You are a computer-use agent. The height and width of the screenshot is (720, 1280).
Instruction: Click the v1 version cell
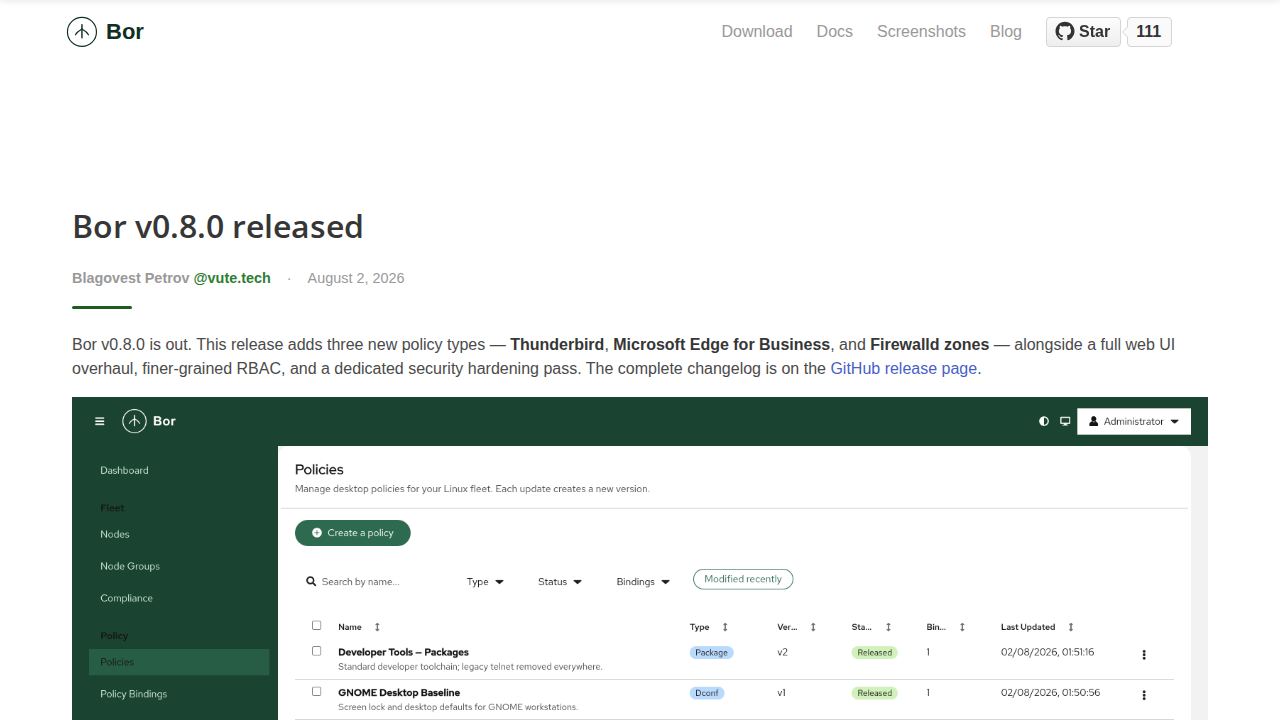coord(782,692)
